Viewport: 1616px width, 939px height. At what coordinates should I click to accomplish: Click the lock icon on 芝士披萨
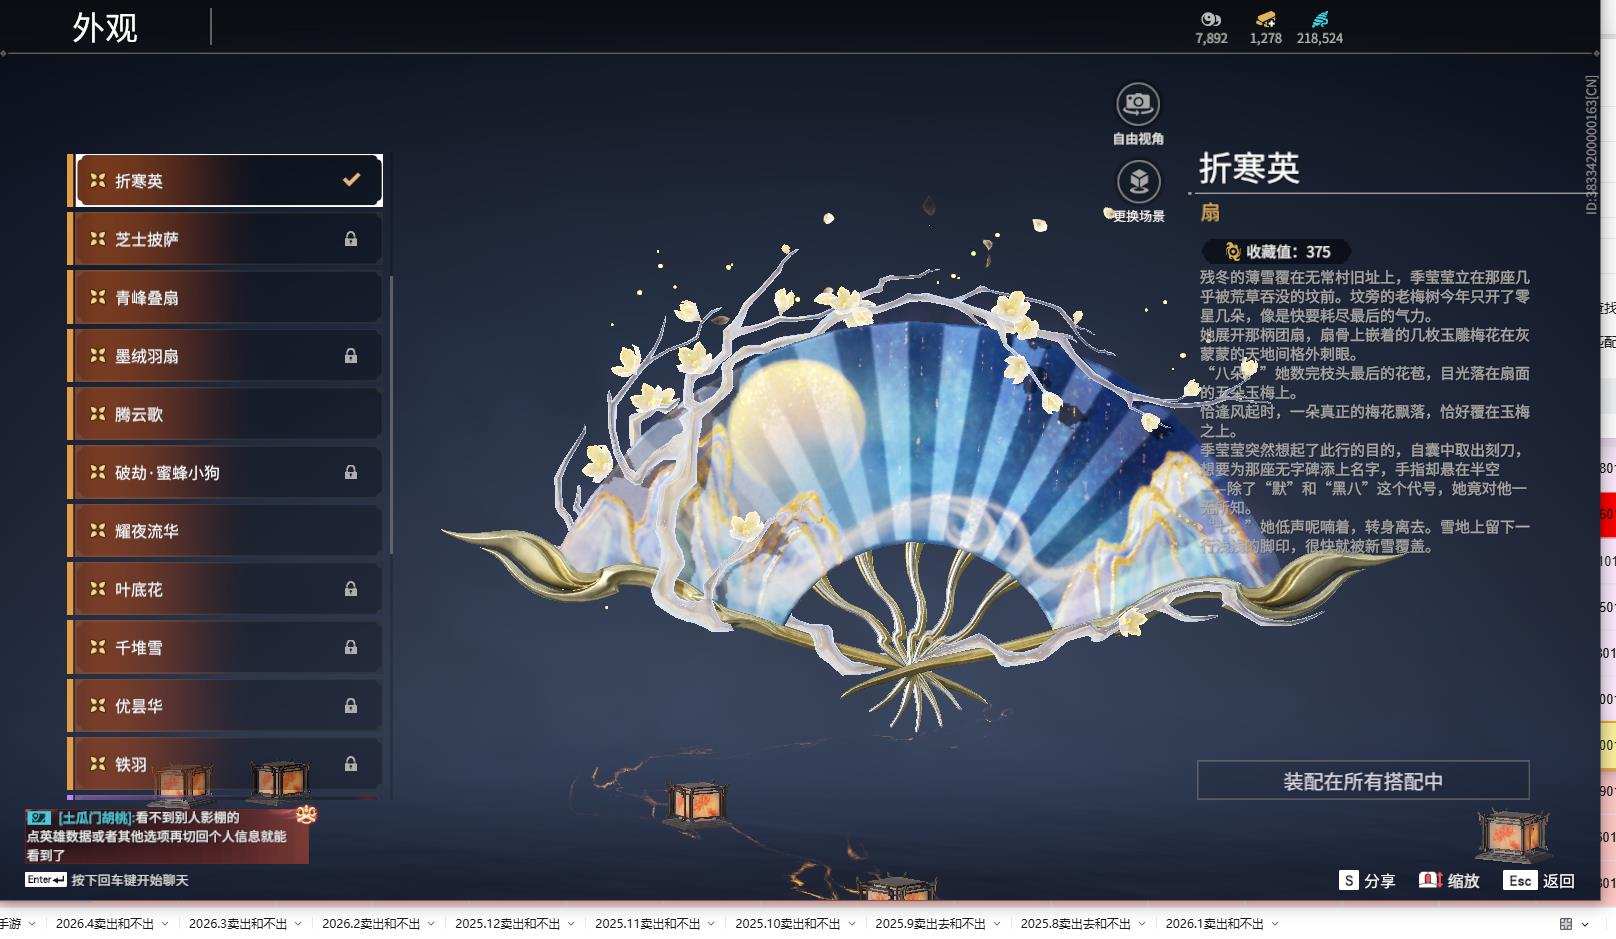pos(350,238)
